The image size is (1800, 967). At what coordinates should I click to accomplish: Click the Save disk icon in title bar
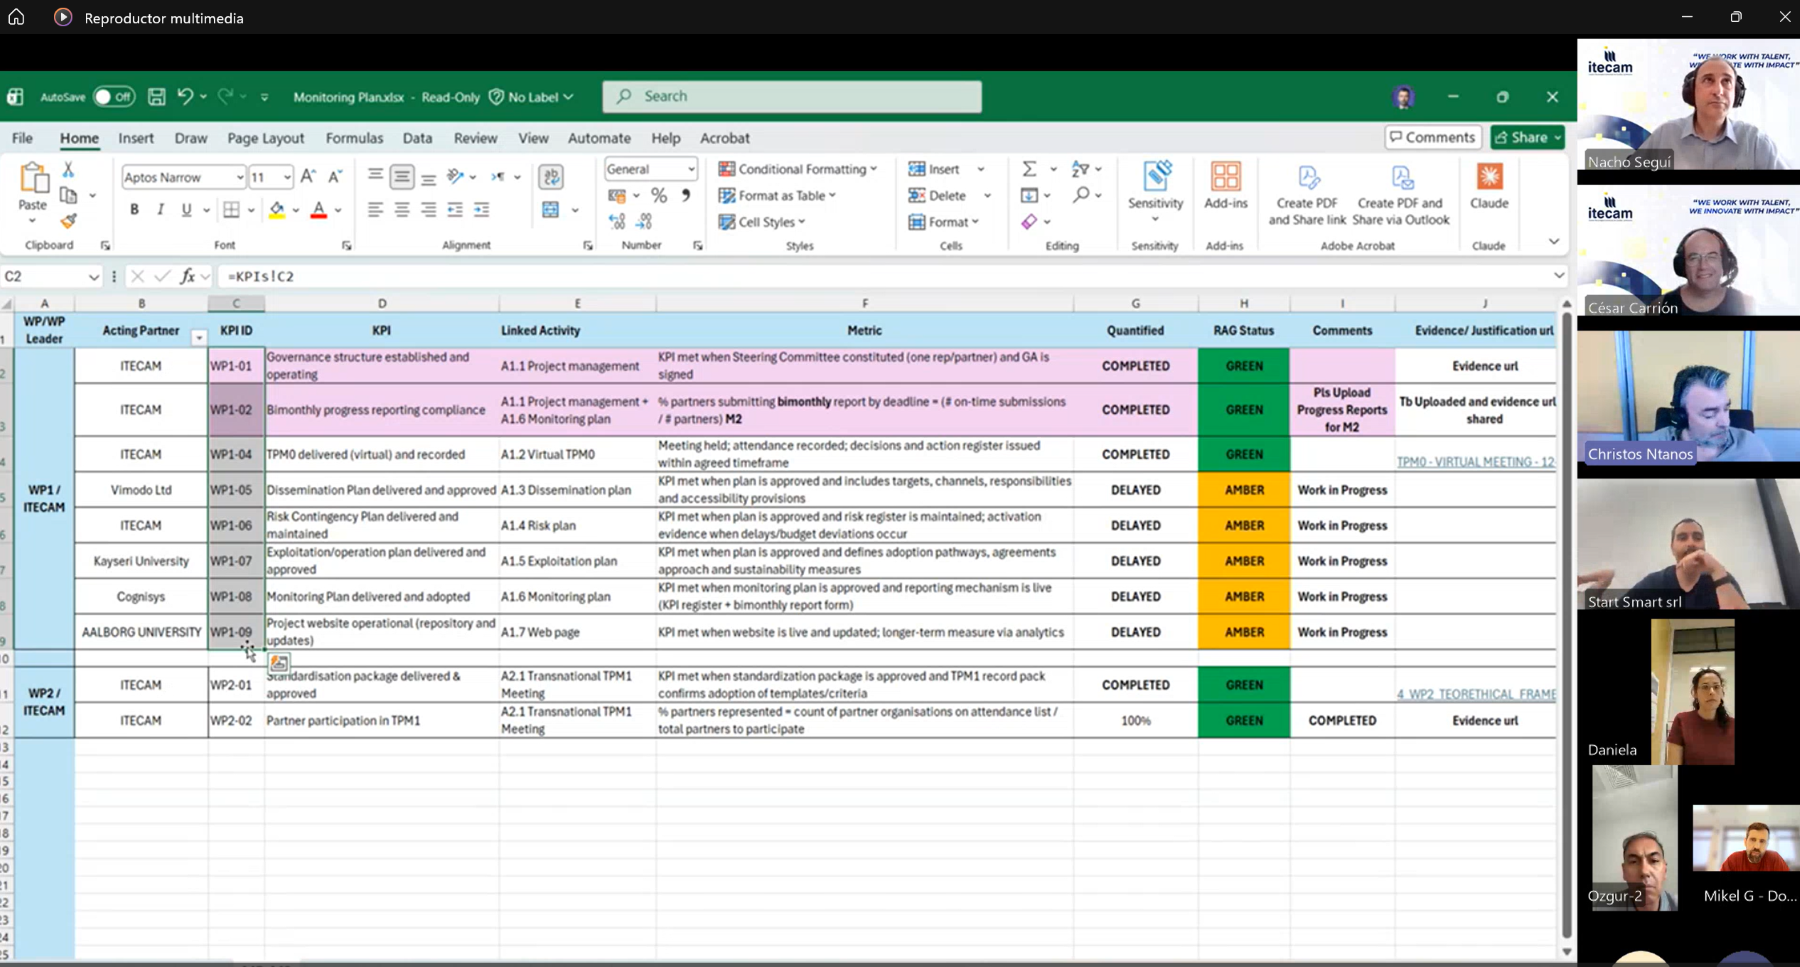point(157,97)
